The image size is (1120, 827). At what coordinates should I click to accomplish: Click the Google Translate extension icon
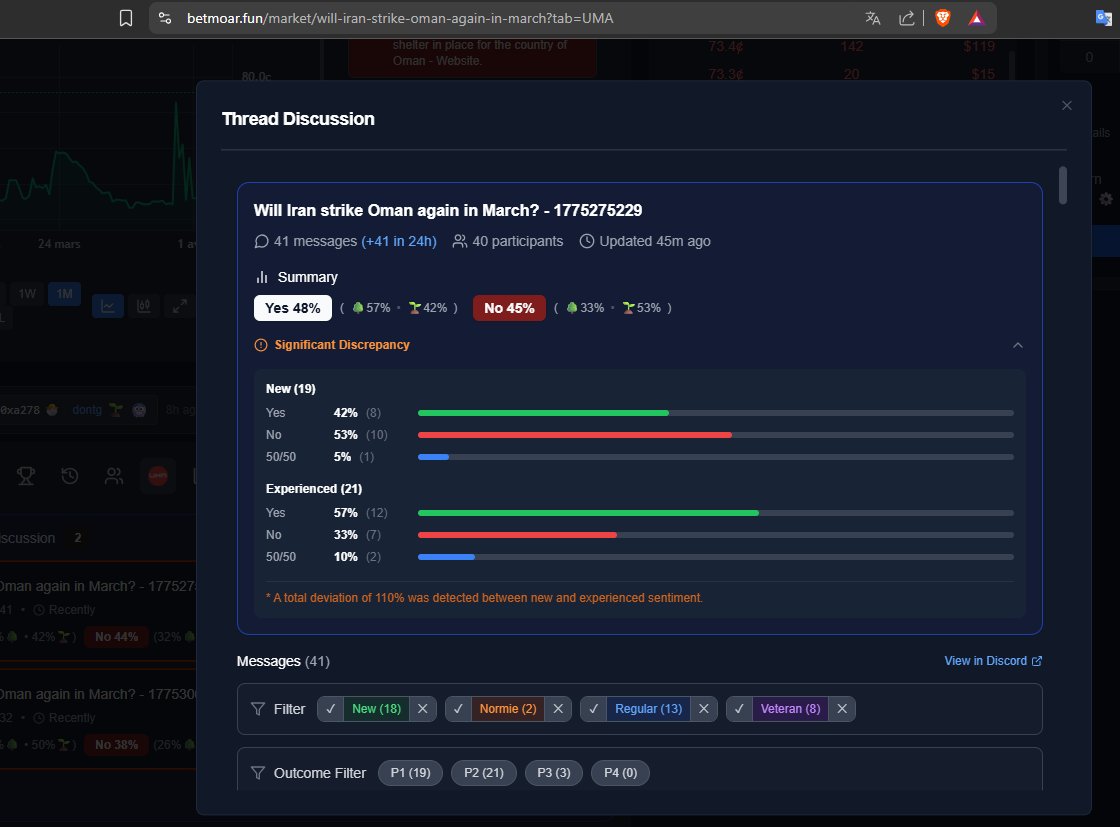tap(1104, 18)
